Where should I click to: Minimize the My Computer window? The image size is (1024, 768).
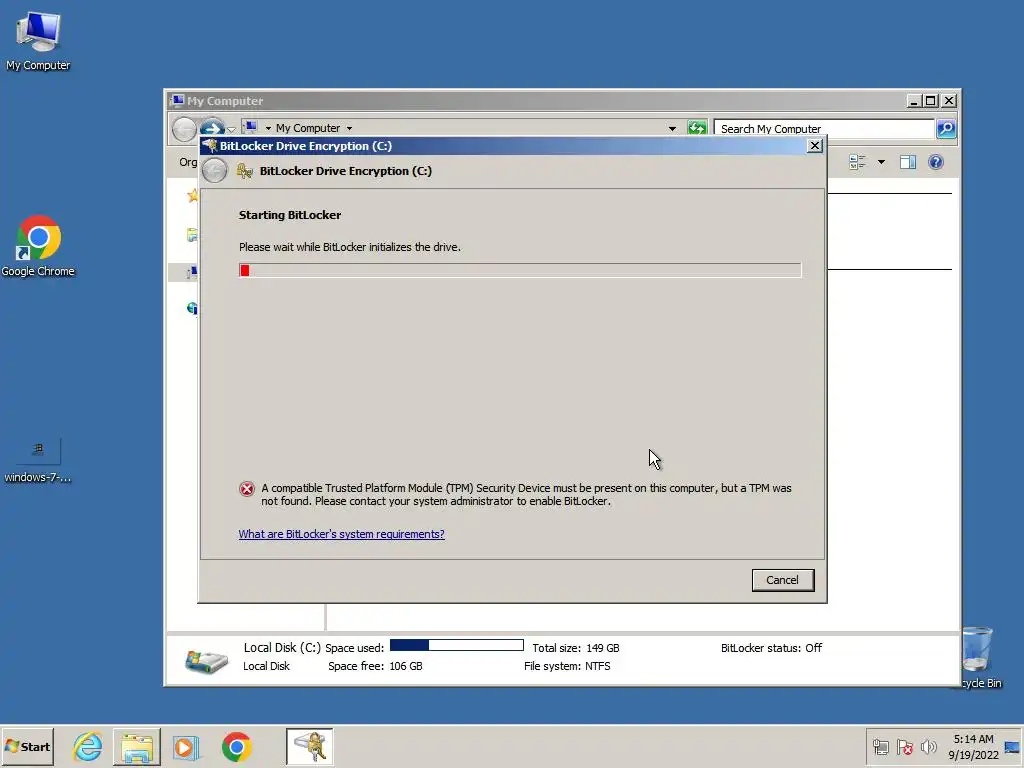(914, 101)
